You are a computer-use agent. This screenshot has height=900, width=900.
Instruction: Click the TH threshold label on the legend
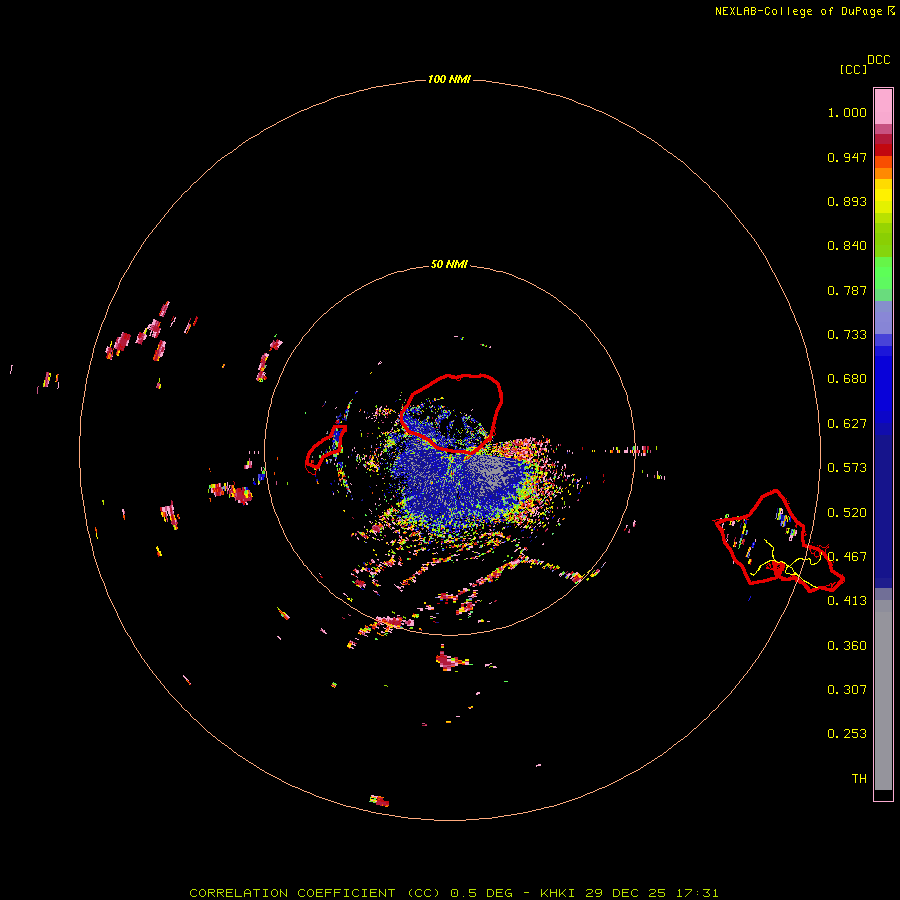point(859,779)
